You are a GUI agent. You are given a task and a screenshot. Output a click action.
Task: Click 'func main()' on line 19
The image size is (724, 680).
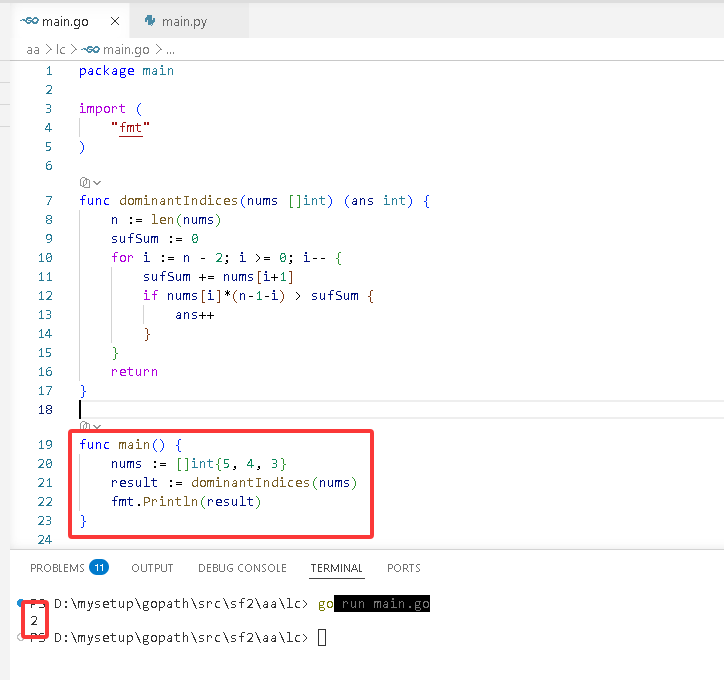122,445
